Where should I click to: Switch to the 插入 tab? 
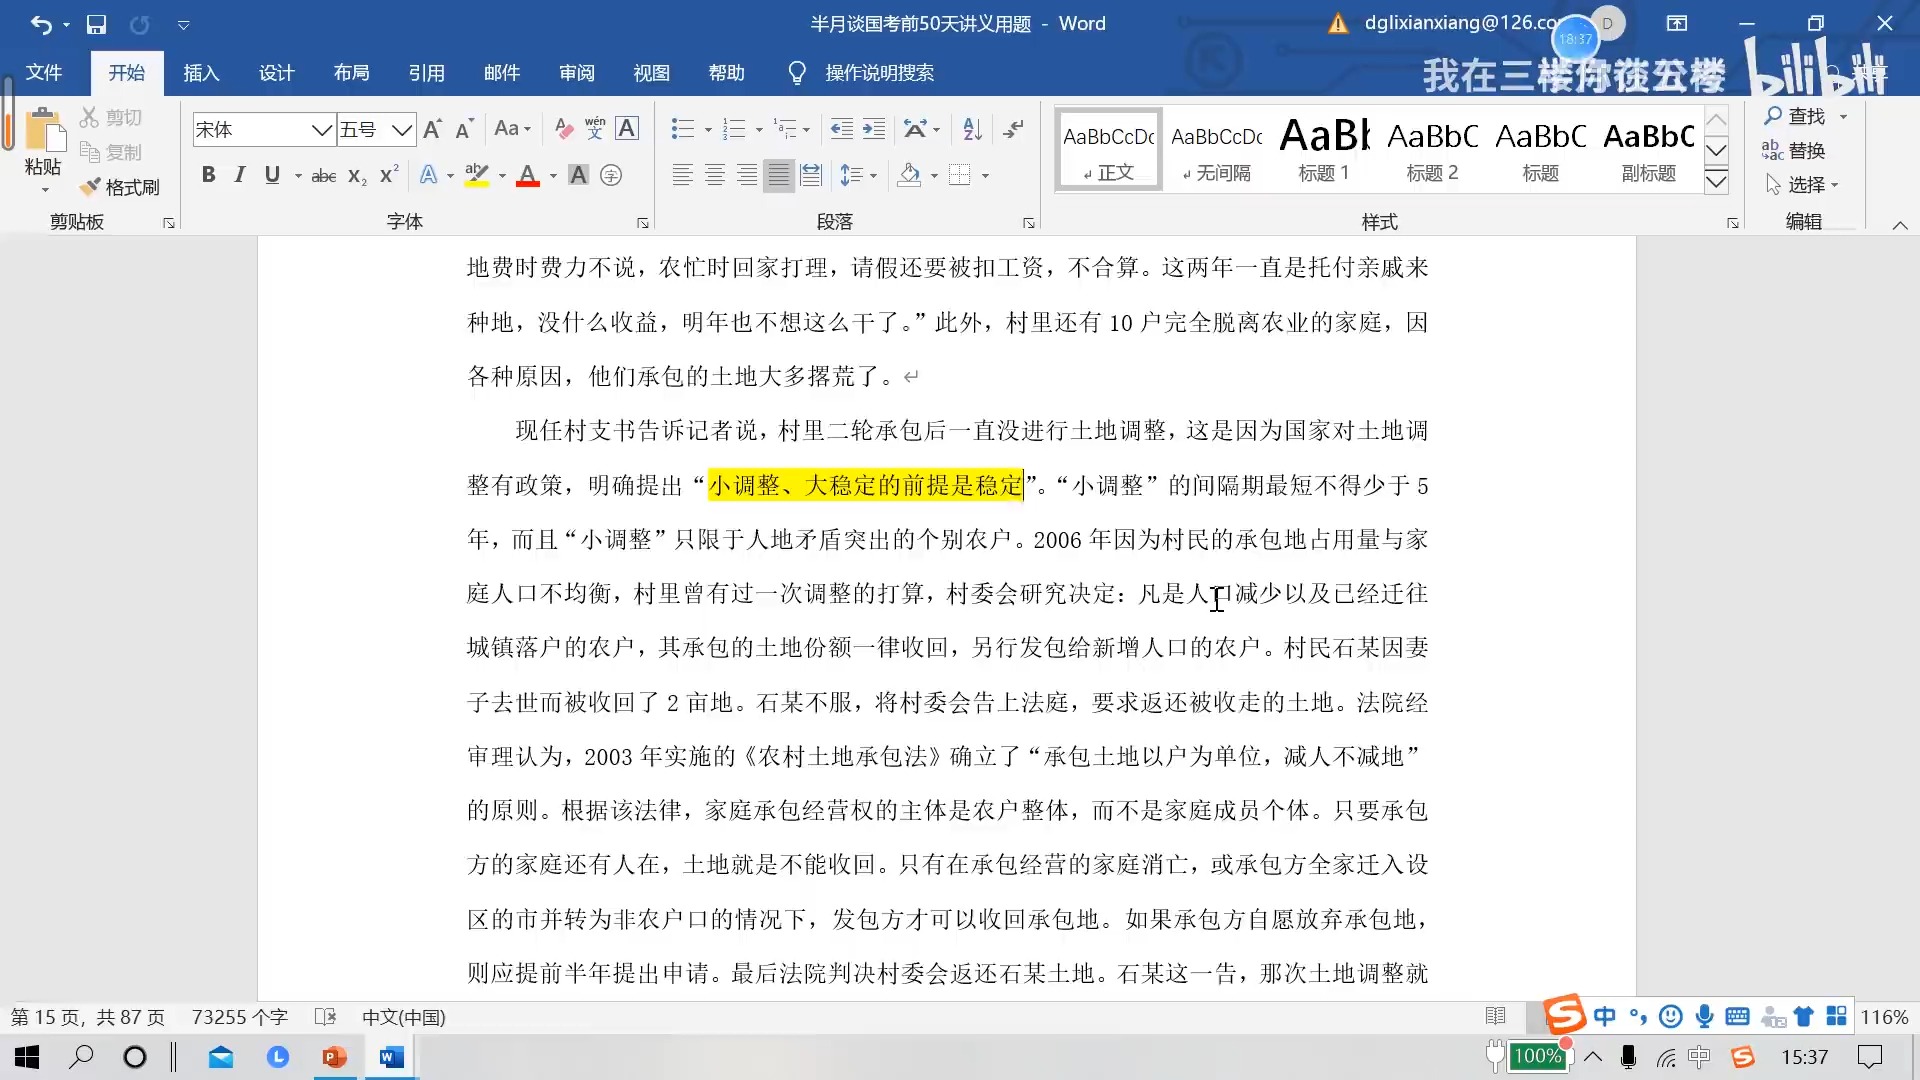coord(201,72)
